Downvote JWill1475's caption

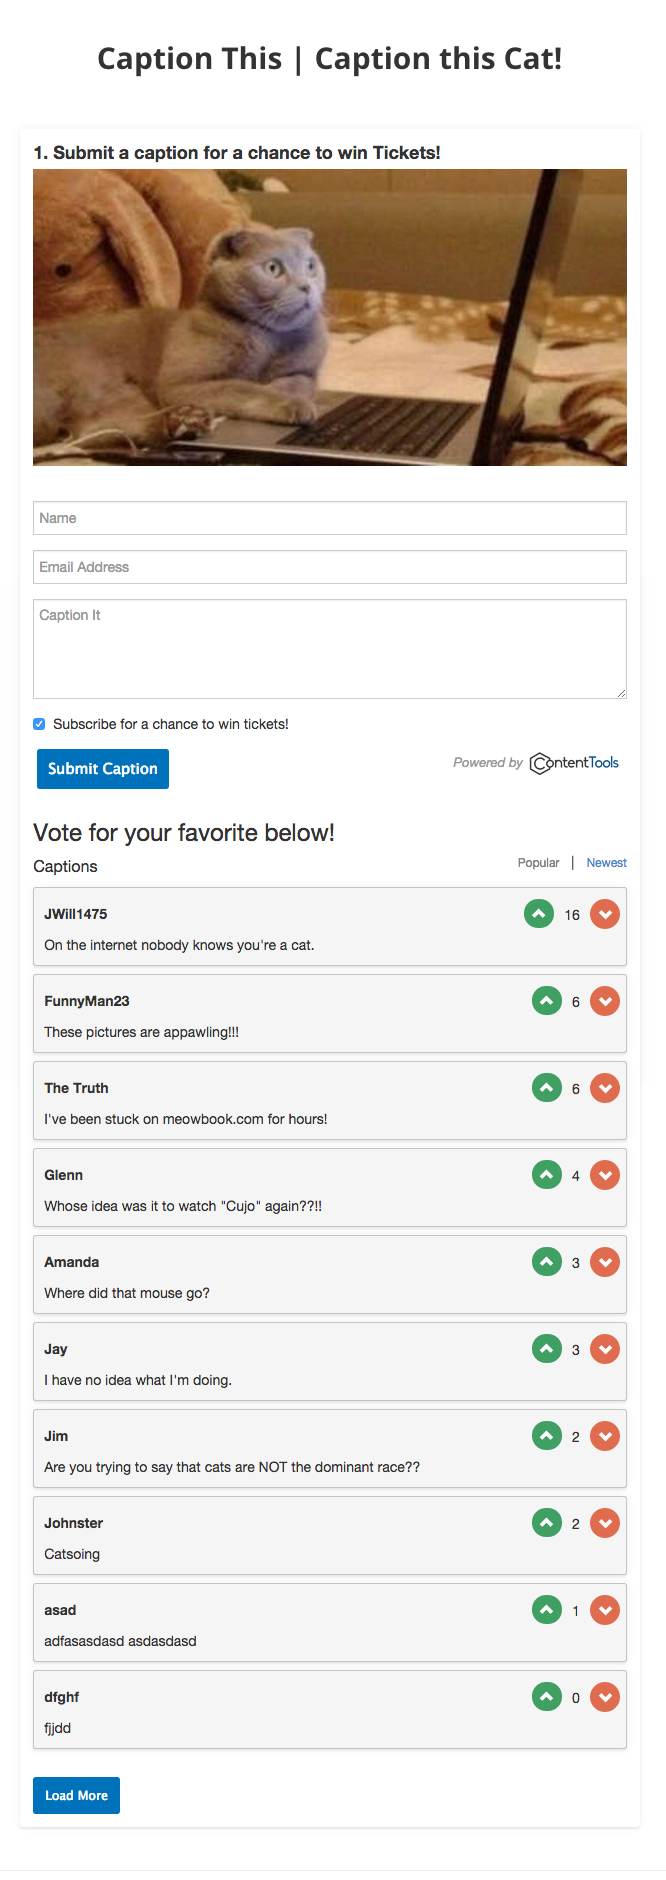coord(605,914)
